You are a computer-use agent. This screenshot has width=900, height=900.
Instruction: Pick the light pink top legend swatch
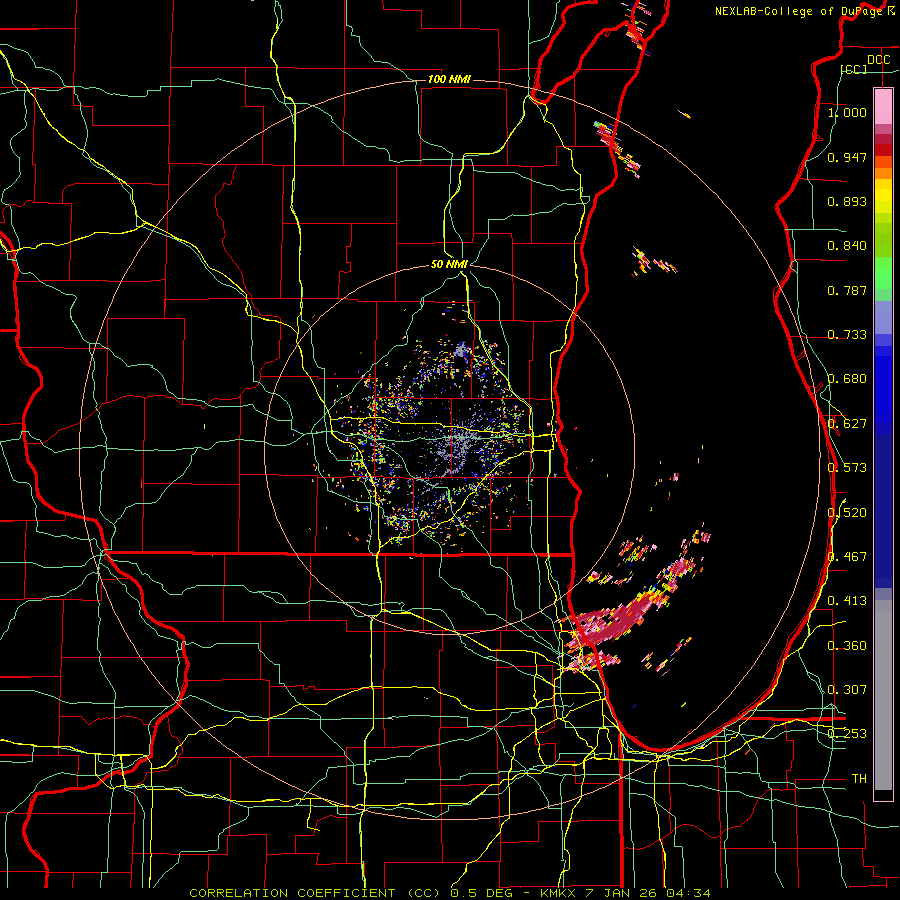pyautogui.click(x=883, y=106)
